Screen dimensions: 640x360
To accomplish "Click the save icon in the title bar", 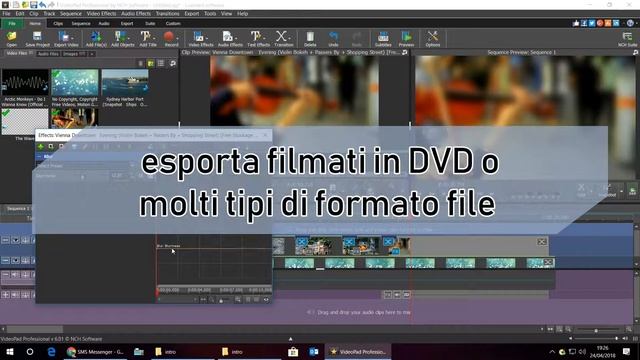I will point(33,5).
